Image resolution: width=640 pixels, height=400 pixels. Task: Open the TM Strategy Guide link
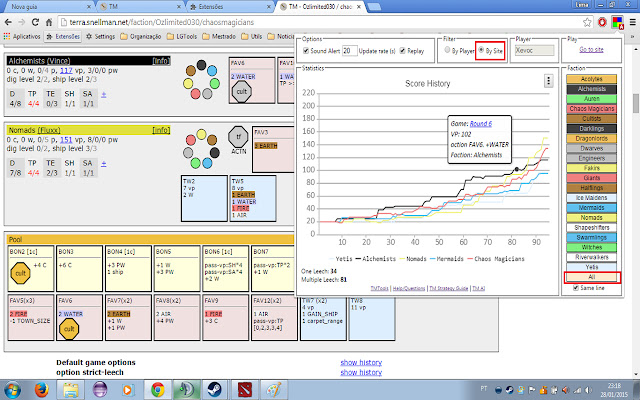tap(449, 288)
